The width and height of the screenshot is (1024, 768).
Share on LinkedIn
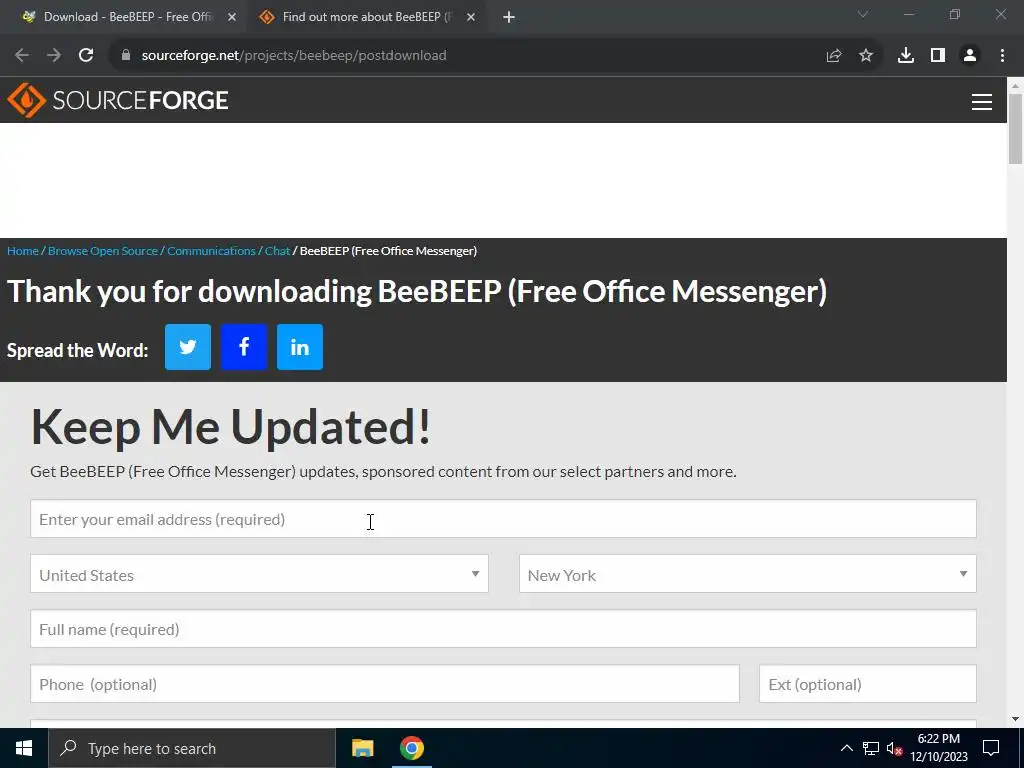[x=300, y=347]
